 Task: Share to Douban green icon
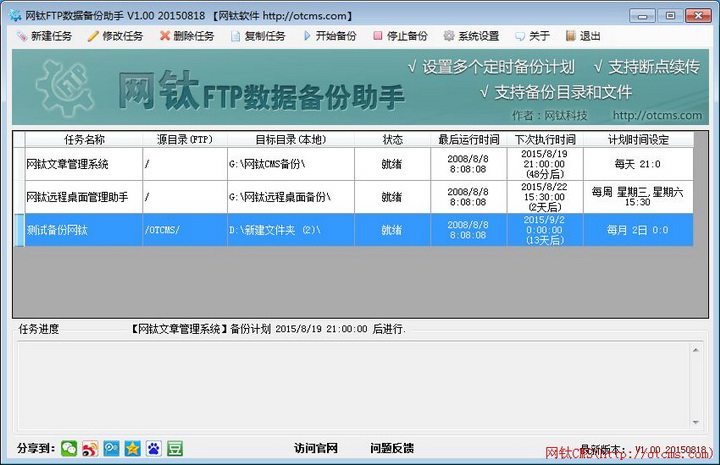click(174, 448)
